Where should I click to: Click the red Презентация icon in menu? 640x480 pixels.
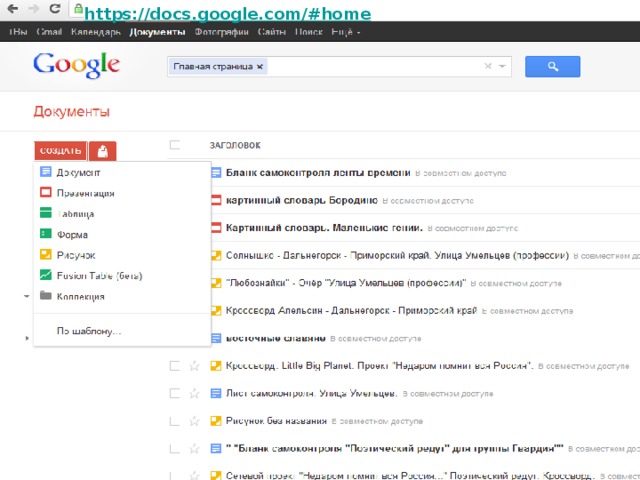[46, 192]
